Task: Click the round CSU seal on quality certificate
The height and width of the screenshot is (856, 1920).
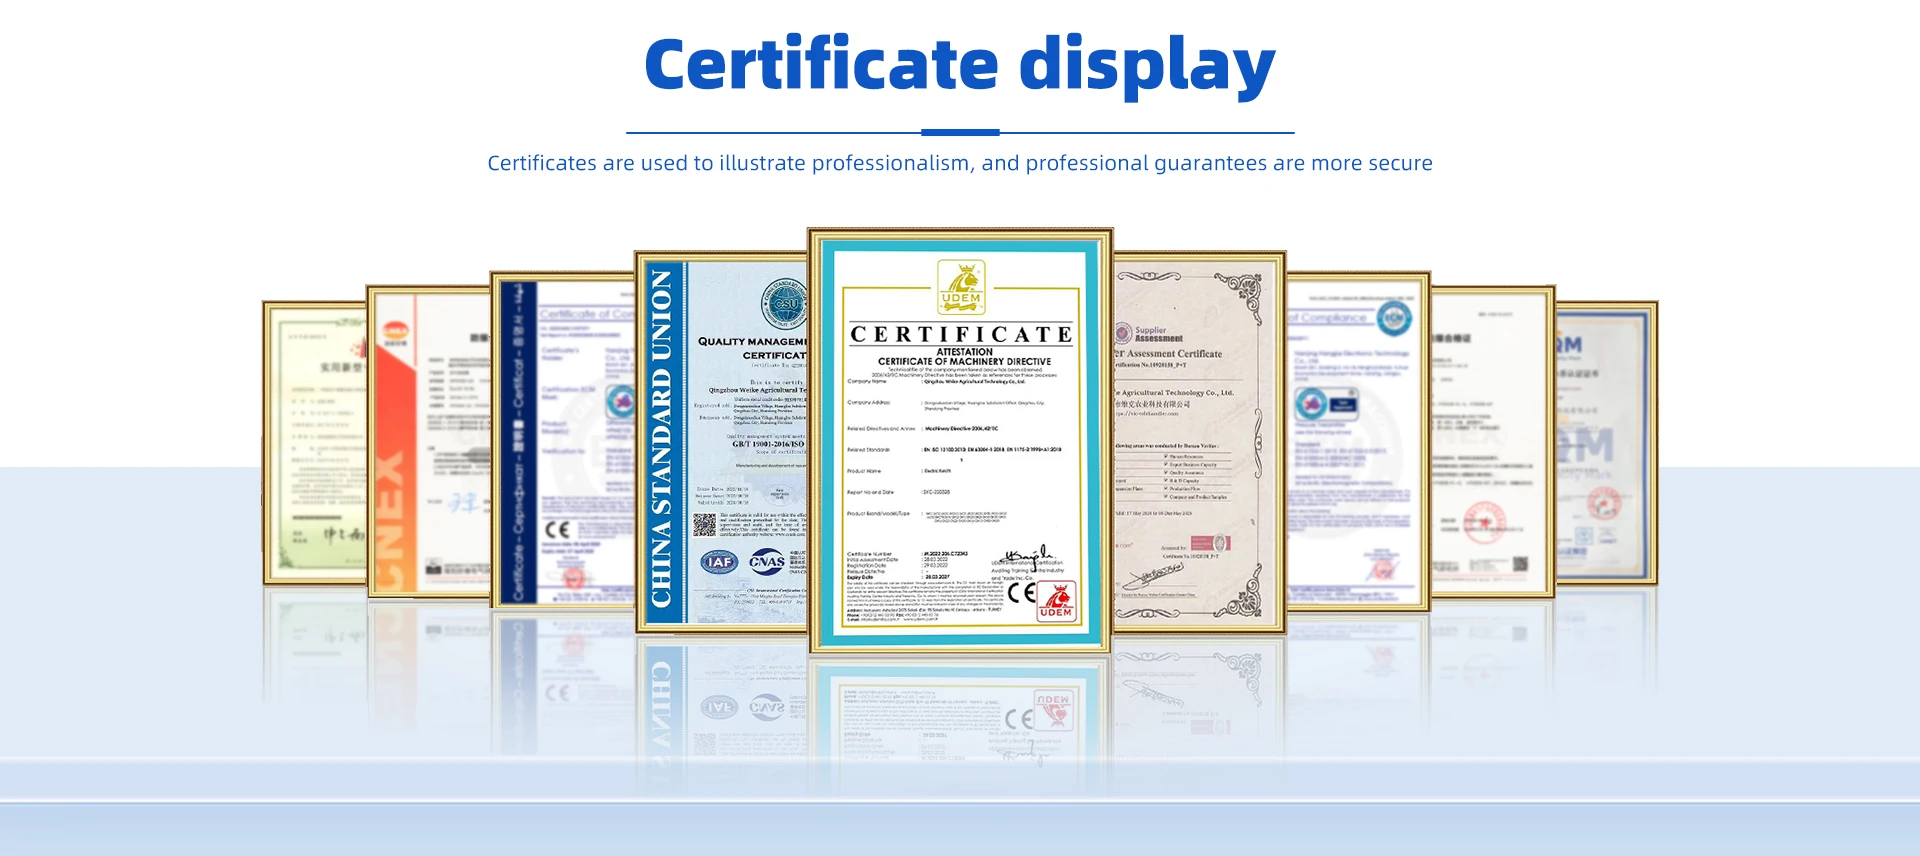Action: click(x=785, y=303)
